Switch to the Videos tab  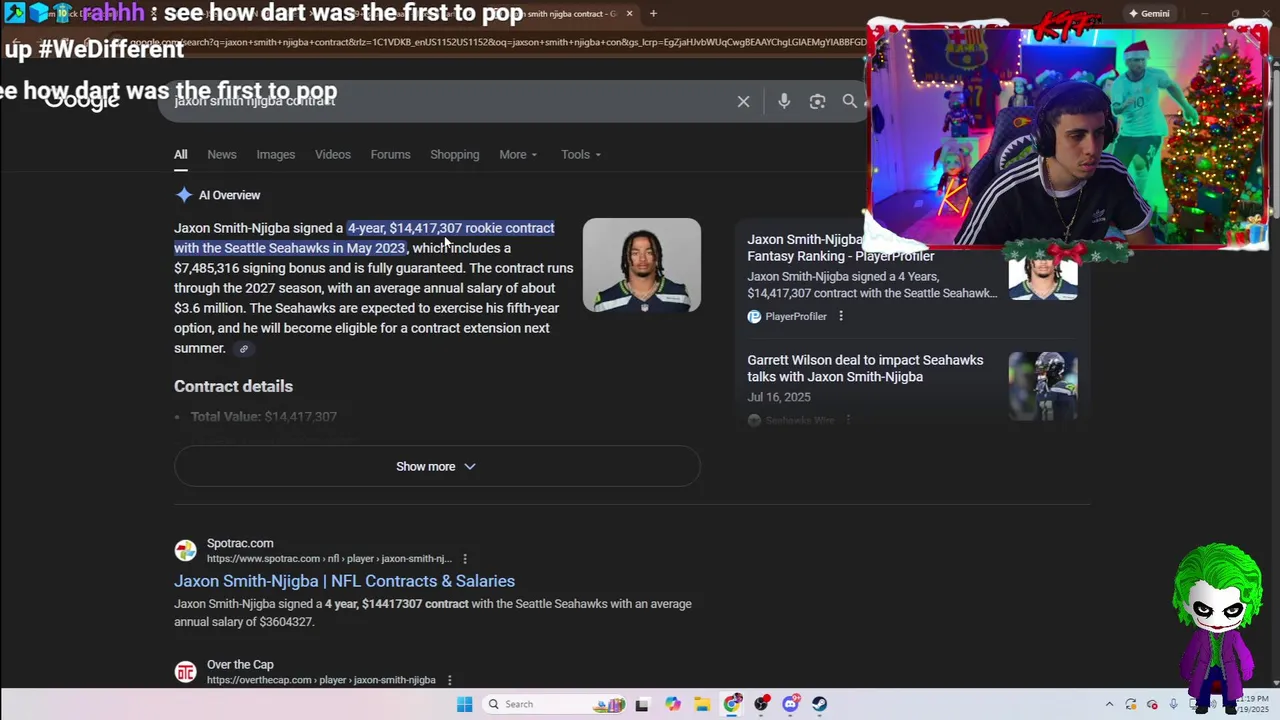tap(333, 154)
